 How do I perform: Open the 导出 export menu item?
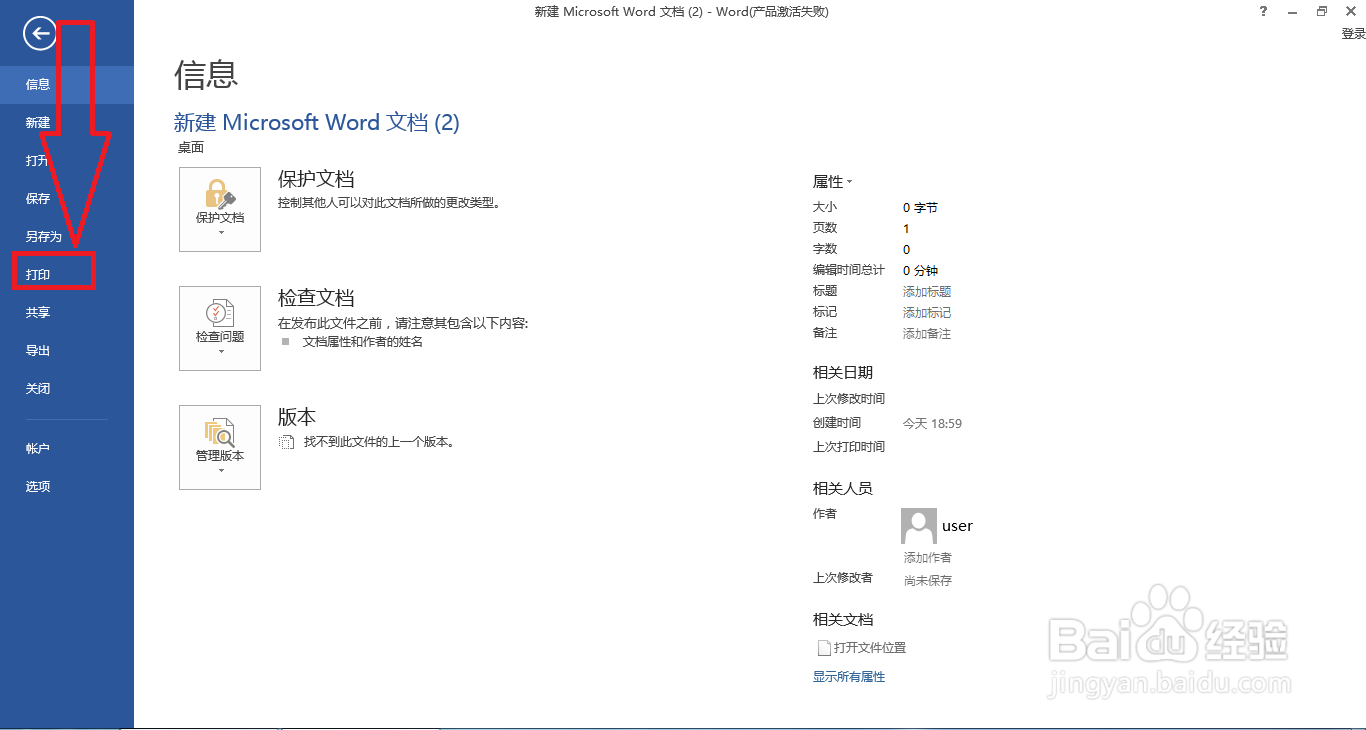coord(67,351)
